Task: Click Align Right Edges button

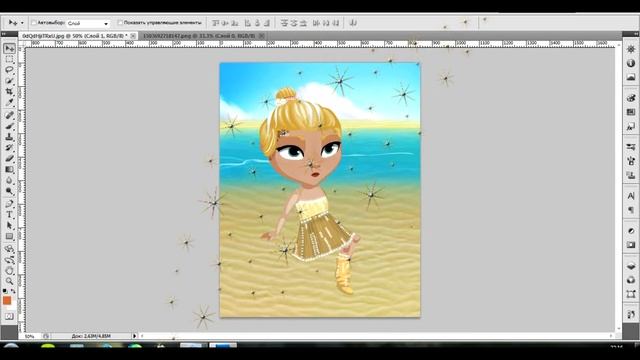Action: [x=267, y=23]
